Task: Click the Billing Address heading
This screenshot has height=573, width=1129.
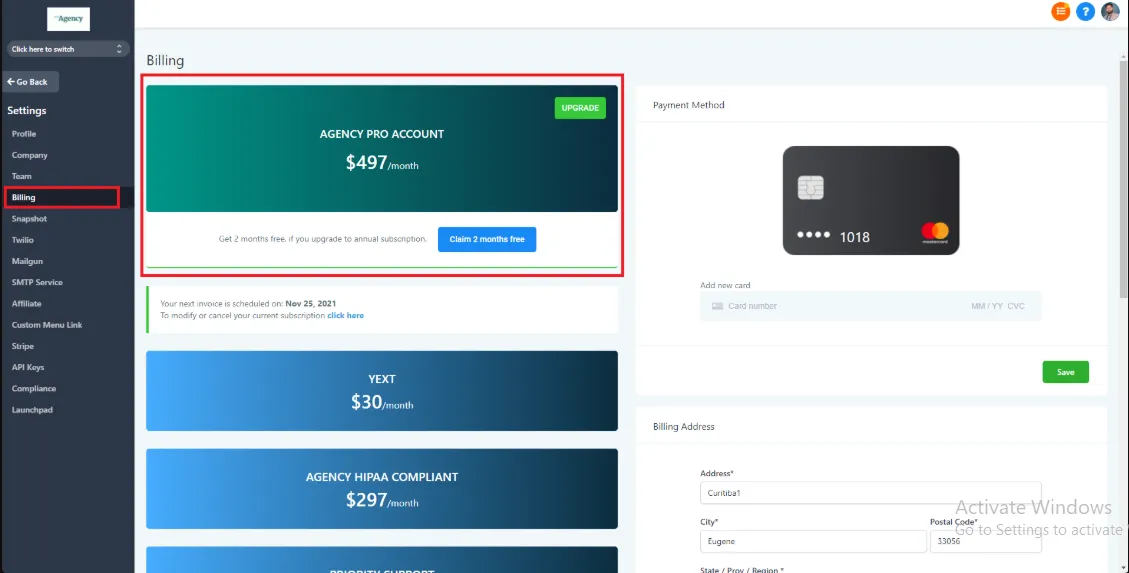Action: click(x=683, y=427)
